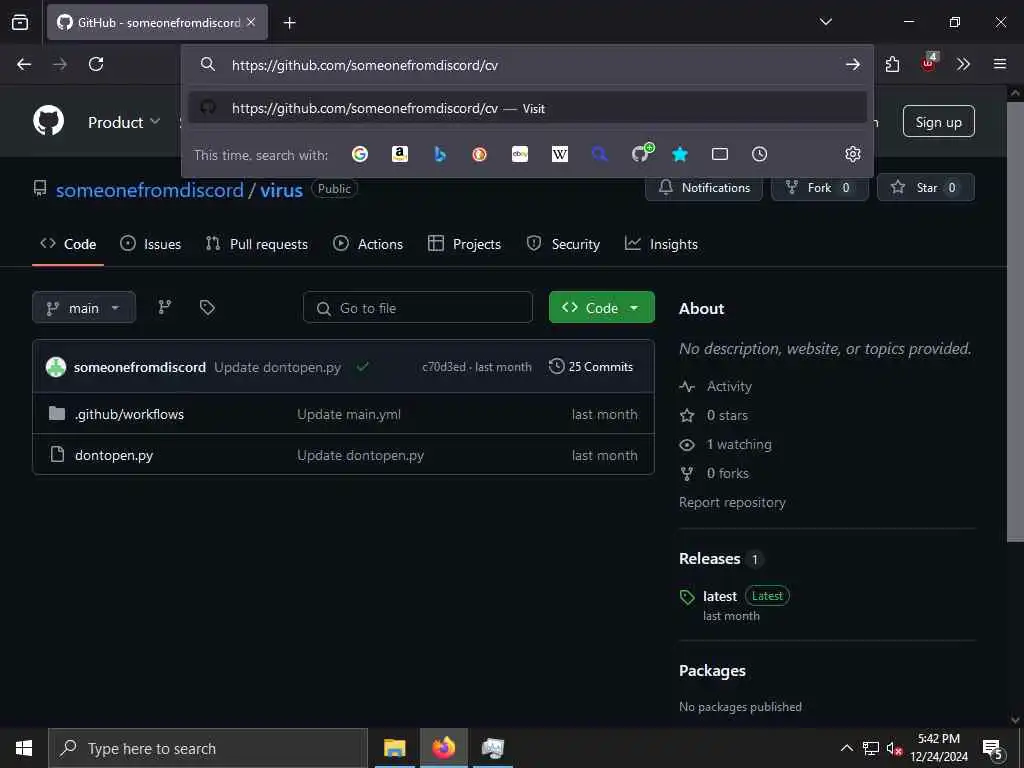Click the Notifications button

click(x=703, y=187)
